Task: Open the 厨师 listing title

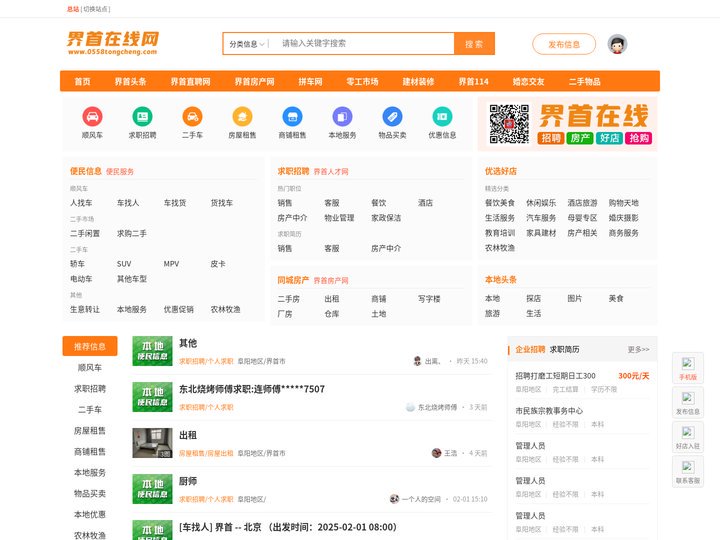Action: [x=188, y=481]
